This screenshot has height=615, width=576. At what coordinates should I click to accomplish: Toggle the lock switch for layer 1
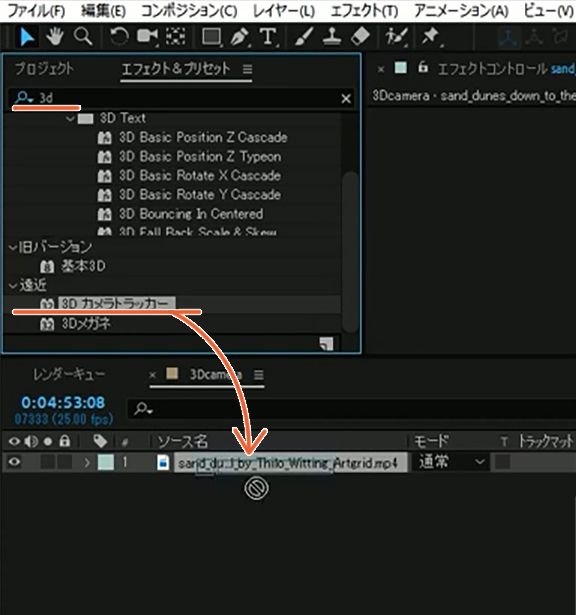[64, 462]
